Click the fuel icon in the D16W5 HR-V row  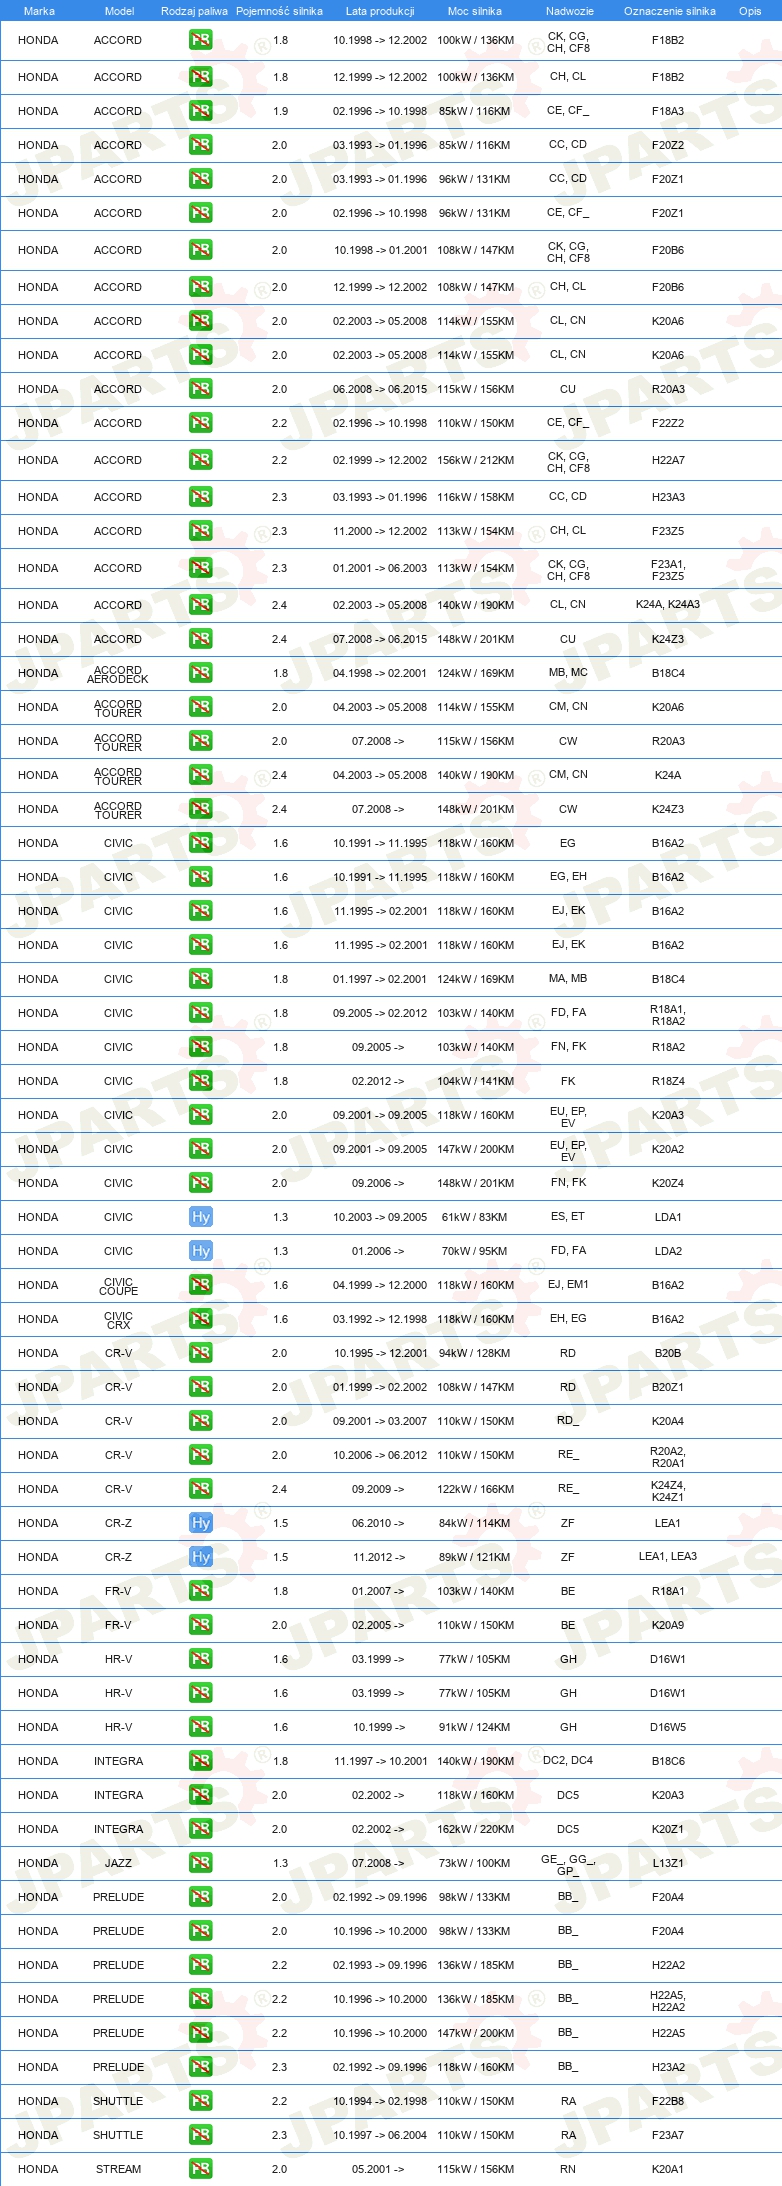pos(201,1727)
